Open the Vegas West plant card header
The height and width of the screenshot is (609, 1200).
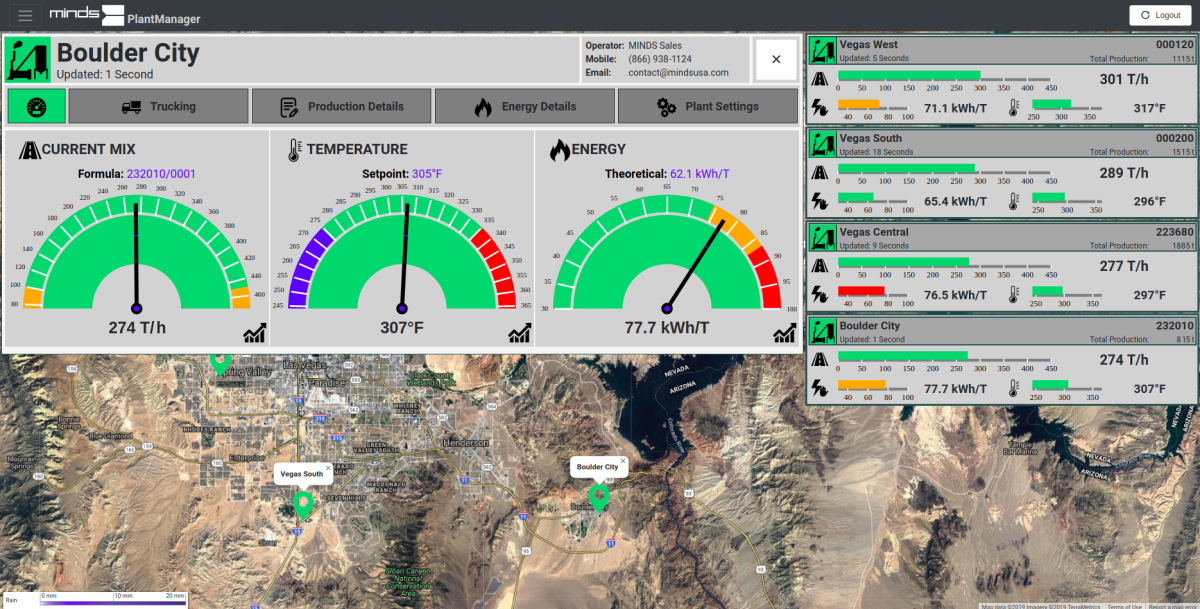point(1001,51)
